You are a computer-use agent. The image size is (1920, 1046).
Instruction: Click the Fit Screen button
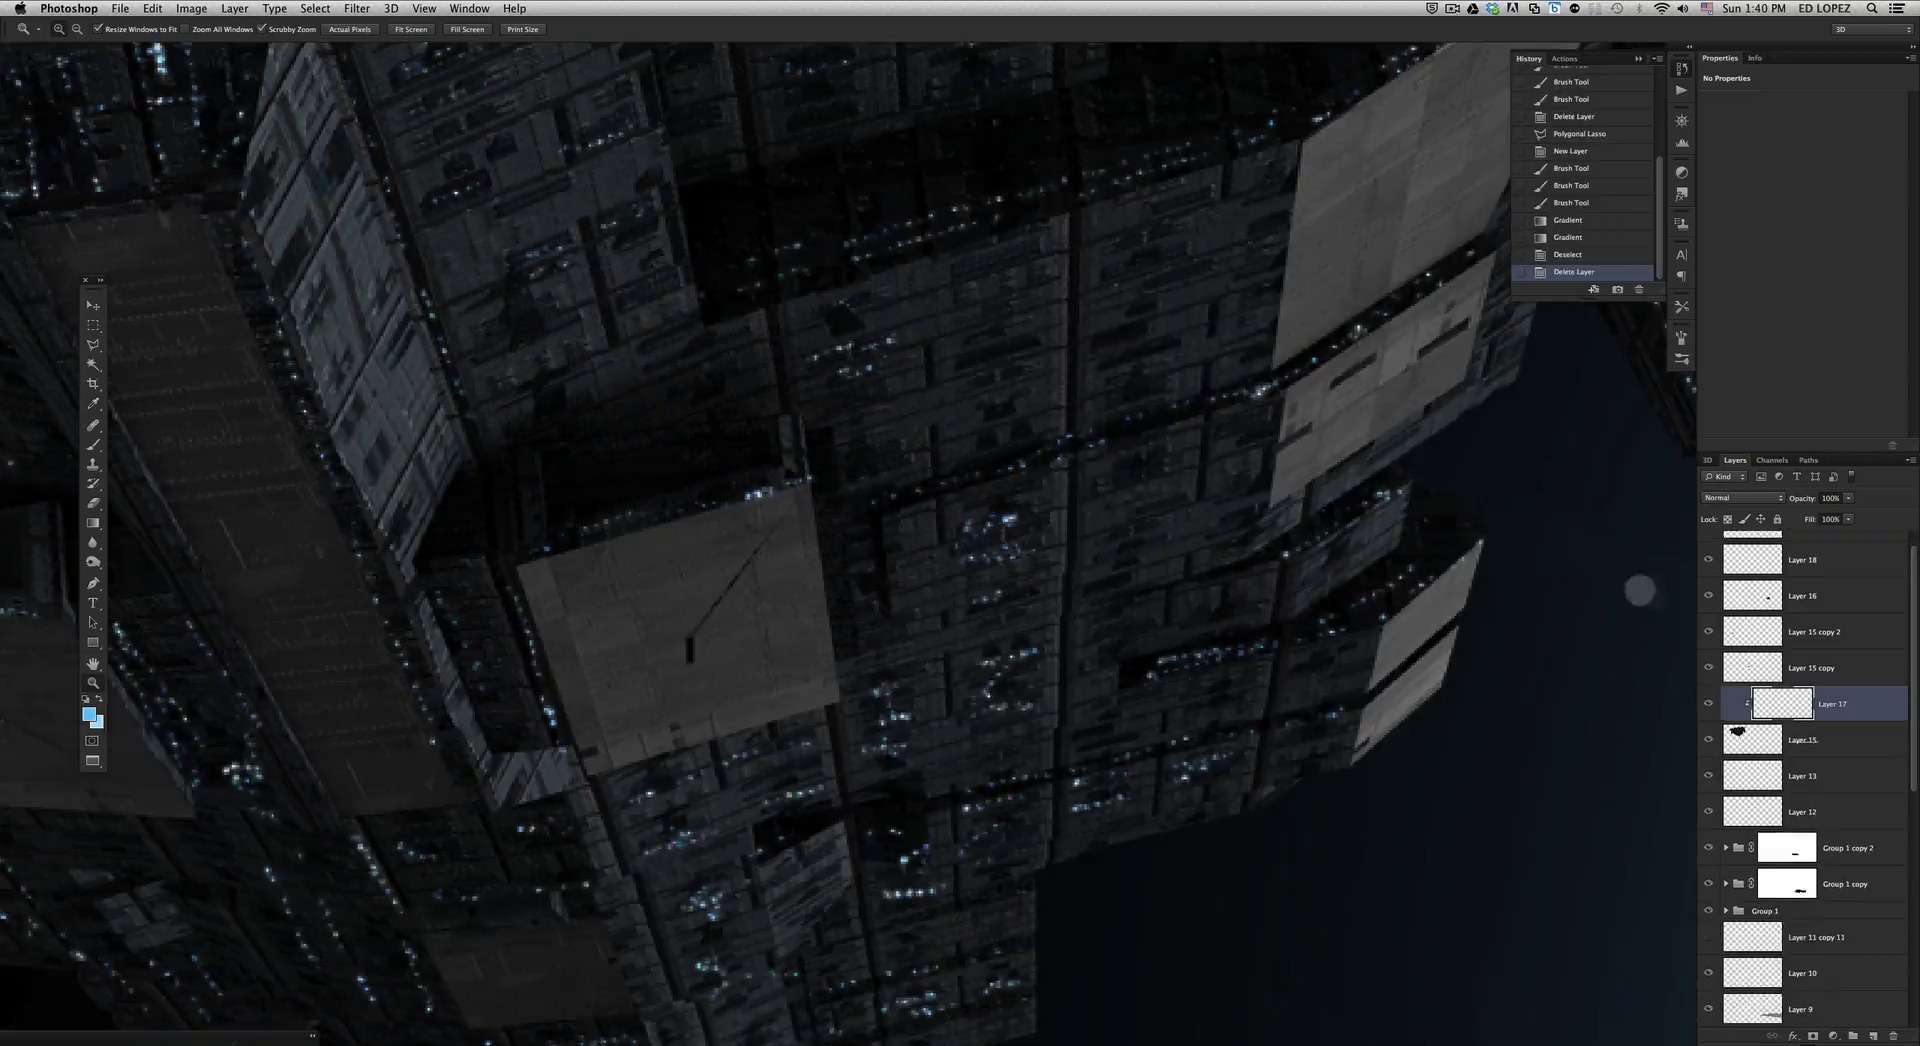click(x=411, y=29)
